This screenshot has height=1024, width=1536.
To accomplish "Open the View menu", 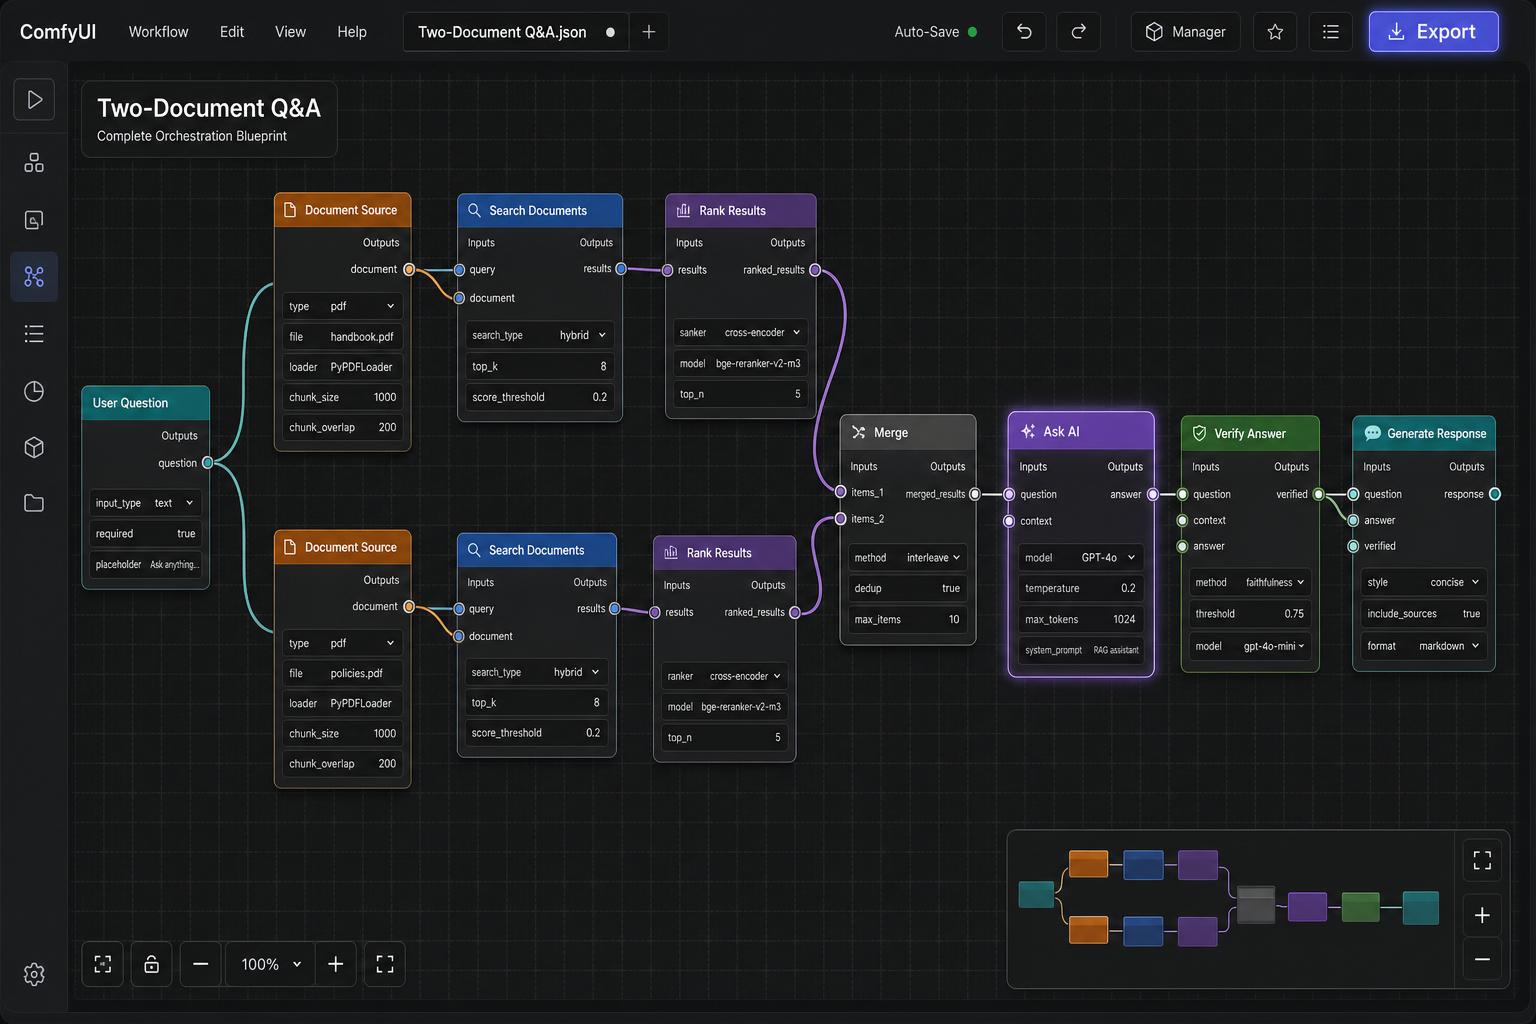I will point(290,32).
